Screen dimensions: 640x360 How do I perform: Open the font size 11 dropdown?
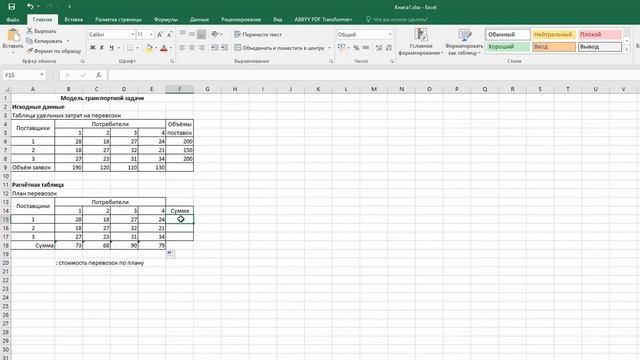click(151, 35)
